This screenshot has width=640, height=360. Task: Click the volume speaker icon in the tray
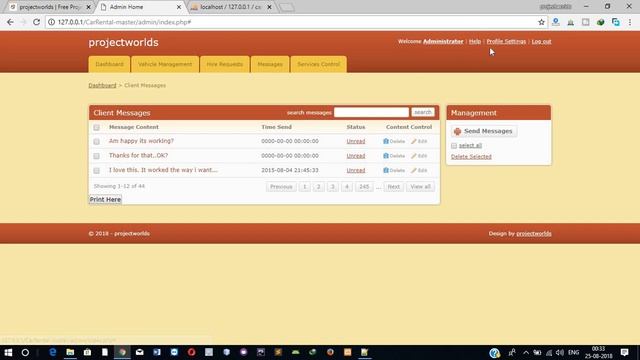point(560,352)
